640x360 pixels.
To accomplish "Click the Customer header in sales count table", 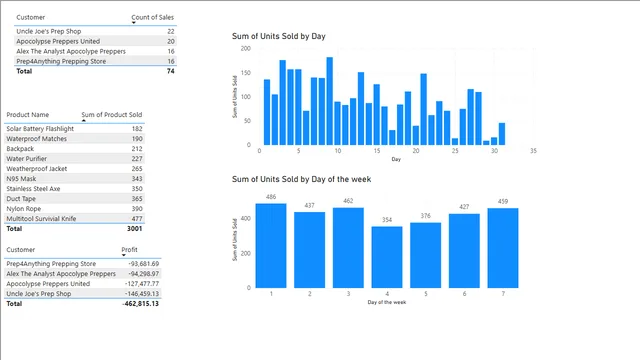I will 31,17.
